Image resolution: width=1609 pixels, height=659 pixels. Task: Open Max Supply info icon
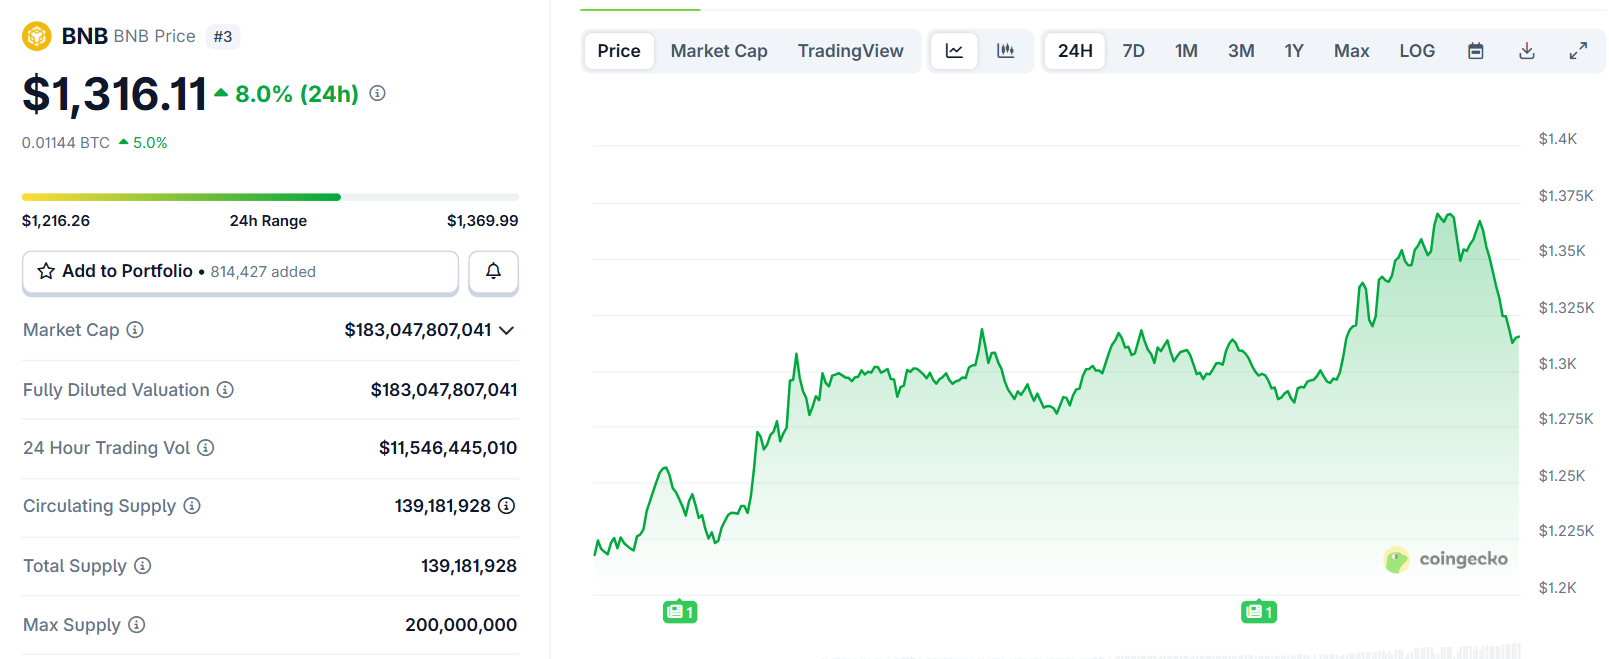pyautogui.click(x=137, y=625)
